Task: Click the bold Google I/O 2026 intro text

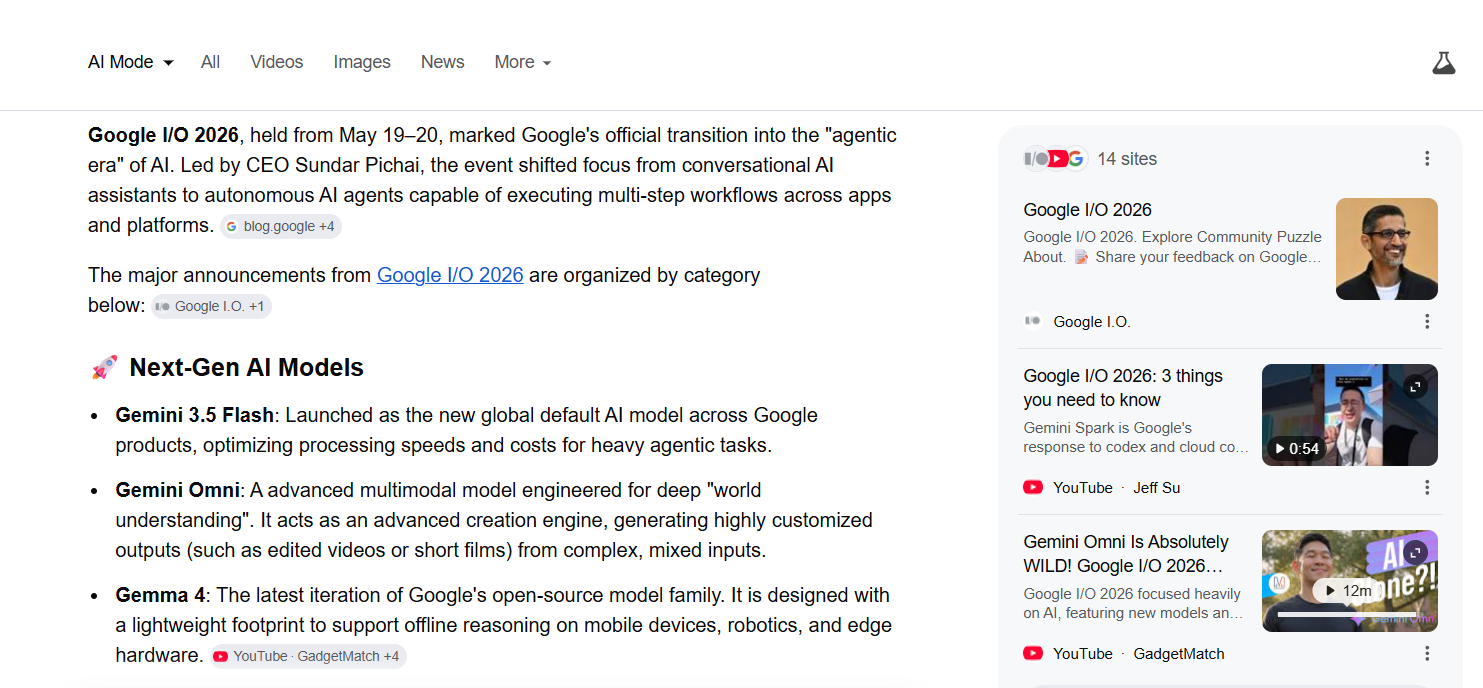Action: [x=163, y=135]
